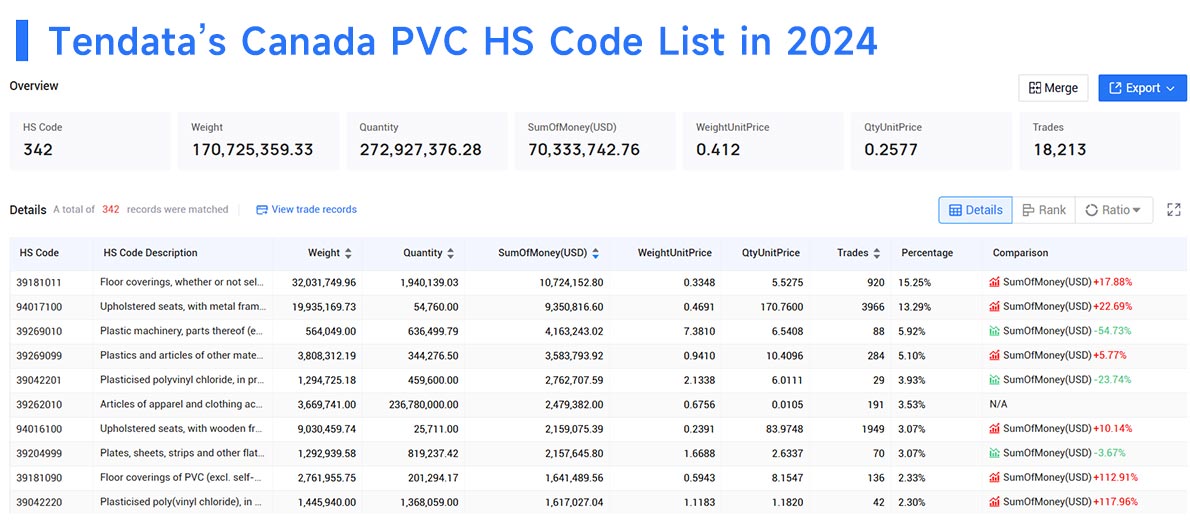Viewport: 1190px width, 526px height.
Task: Select HS code 39042201 cell
Action: tap(38, 380)
